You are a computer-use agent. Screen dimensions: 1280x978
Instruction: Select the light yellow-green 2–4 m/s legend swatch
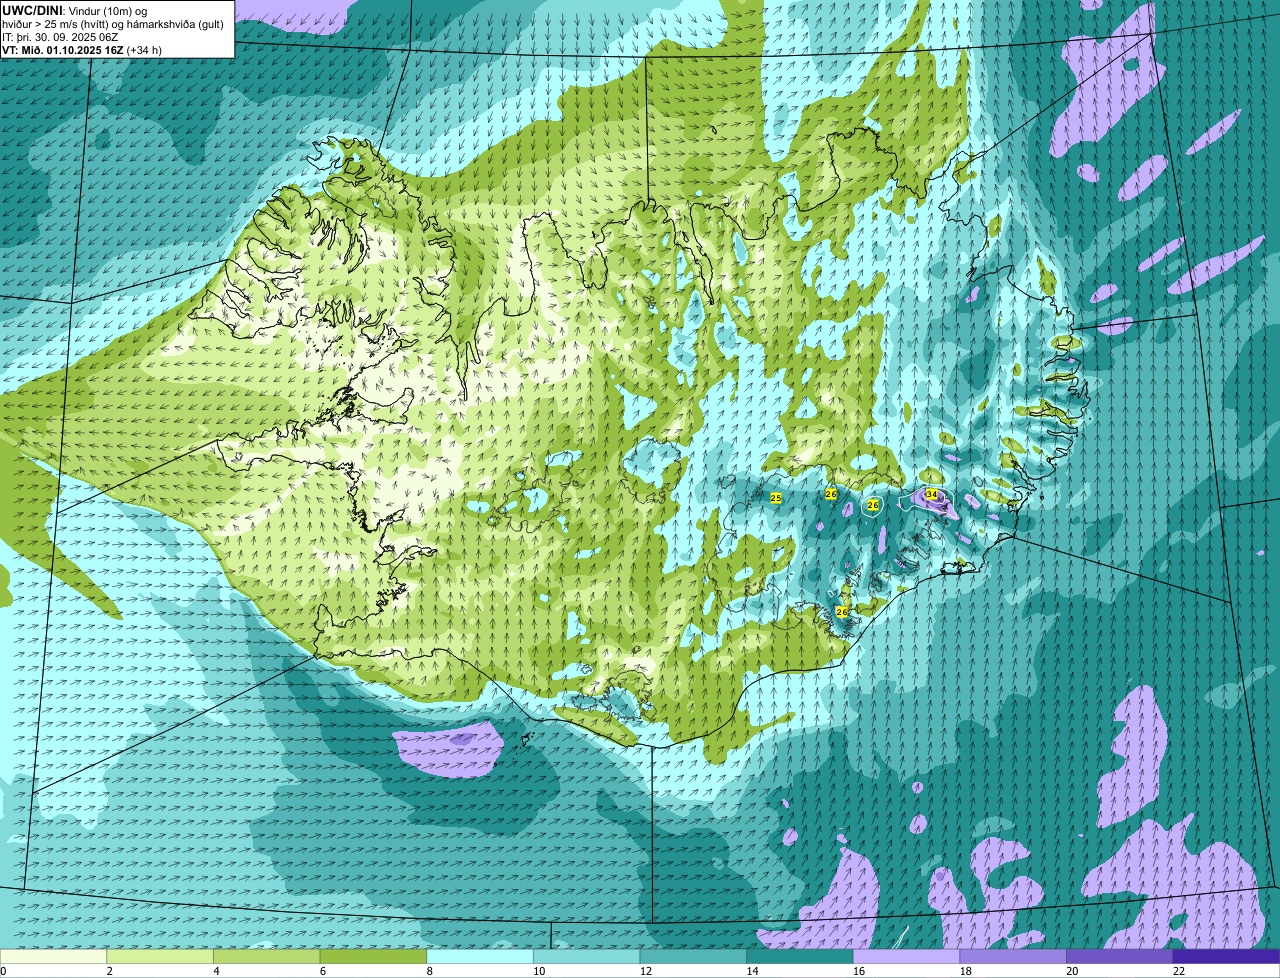tap(160, 956)
